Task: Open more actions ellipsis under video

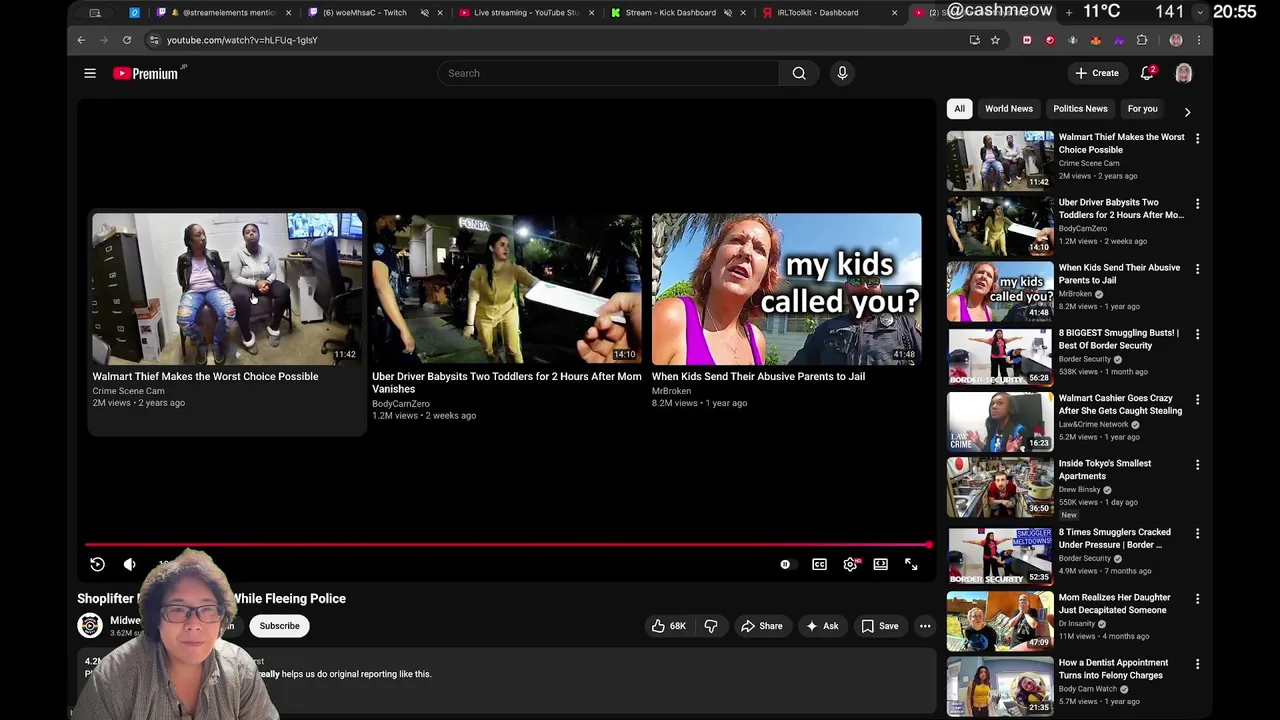Action: pyautogui.click(x=925, y=626)
